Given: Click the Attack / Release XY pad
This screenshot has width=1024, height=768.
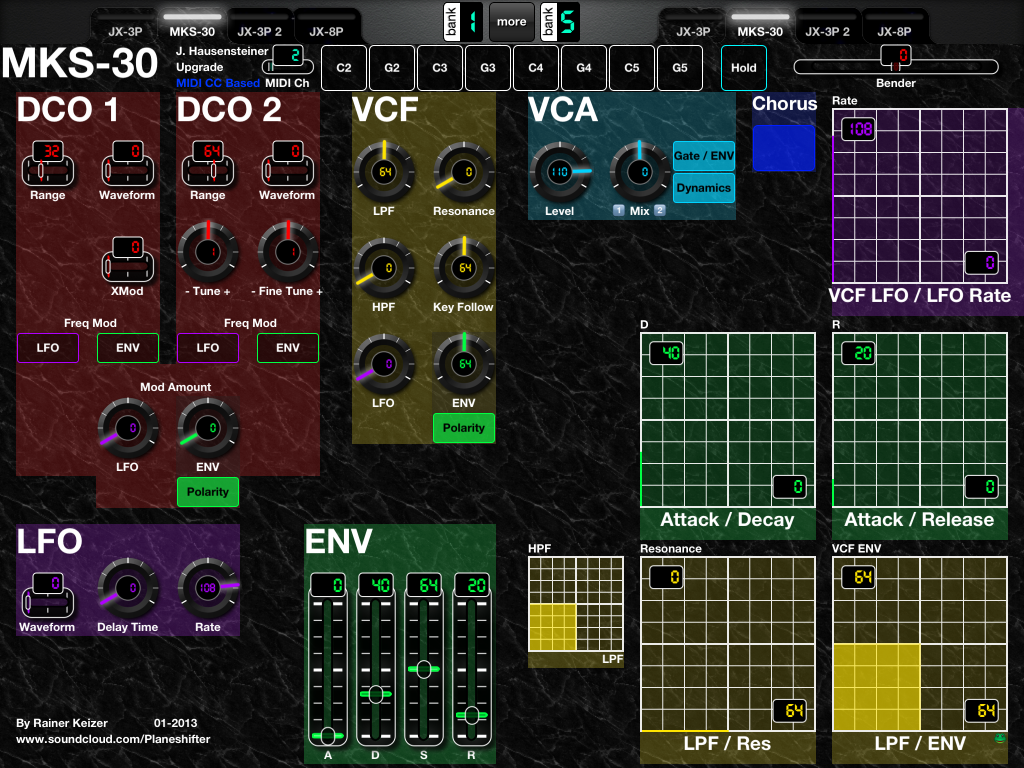Looking at the screenshot, I should coord(920,420).
